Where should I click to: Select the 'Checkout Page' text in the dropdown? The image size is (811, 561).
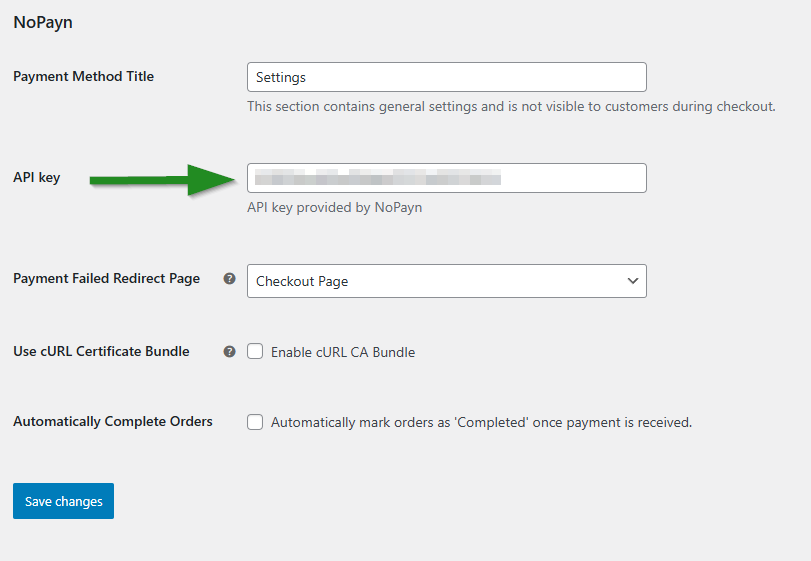(x=302, y=281)
